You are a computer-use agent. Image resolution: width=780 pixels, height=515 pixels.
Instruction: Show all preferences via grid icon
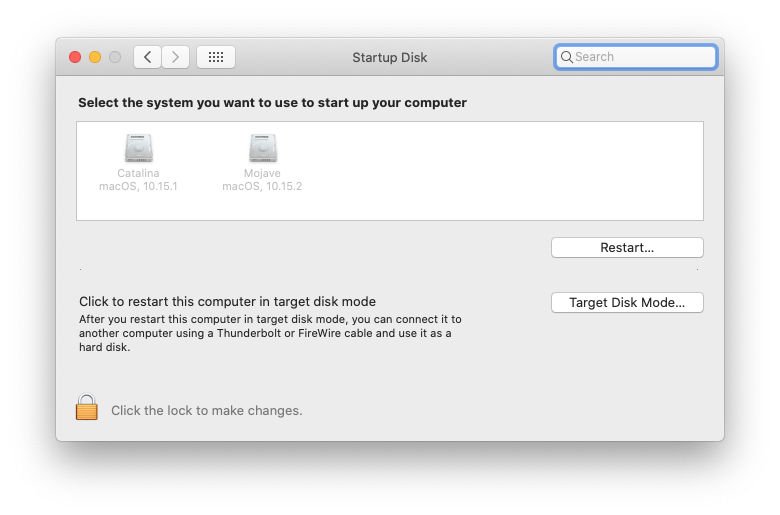tap(216, 57)
